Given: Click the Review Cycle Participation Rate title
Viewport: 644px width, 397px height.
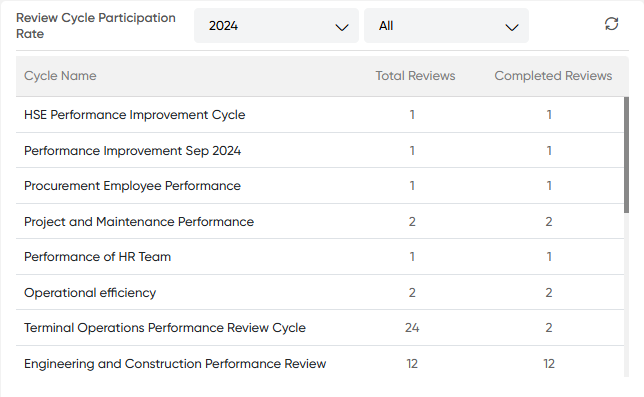Looking at the screenshot, I should pos(96,25).
